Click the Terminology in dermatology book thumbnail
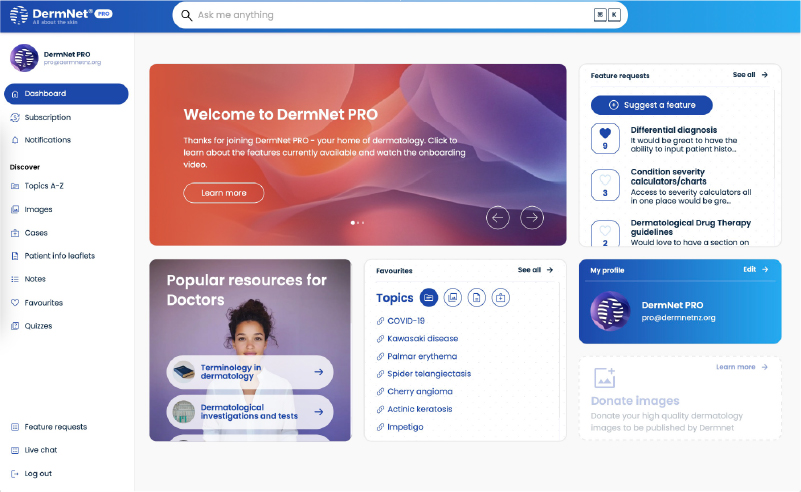This screenshot has width=801, height=492. click(x=183, y=372)
